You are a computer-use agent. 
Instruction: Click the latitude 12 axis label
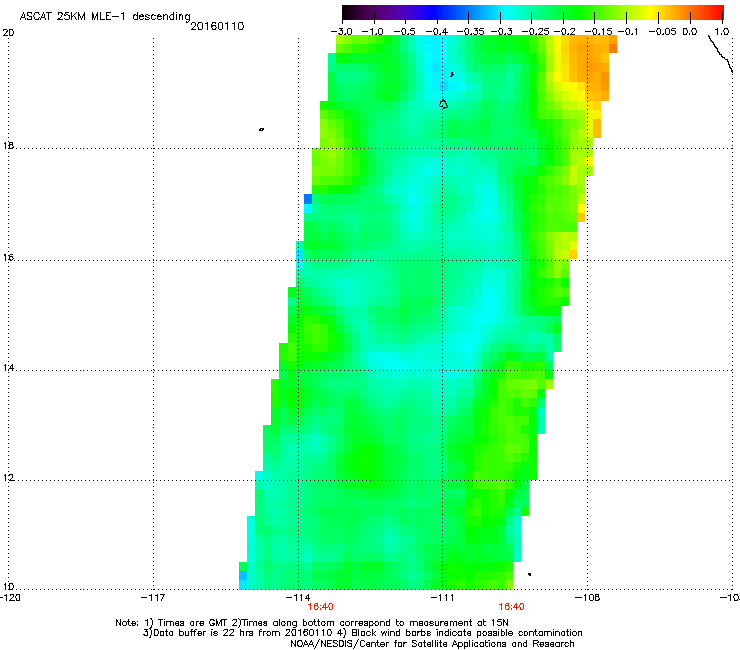pyautogui.click(x=8, y=477)
